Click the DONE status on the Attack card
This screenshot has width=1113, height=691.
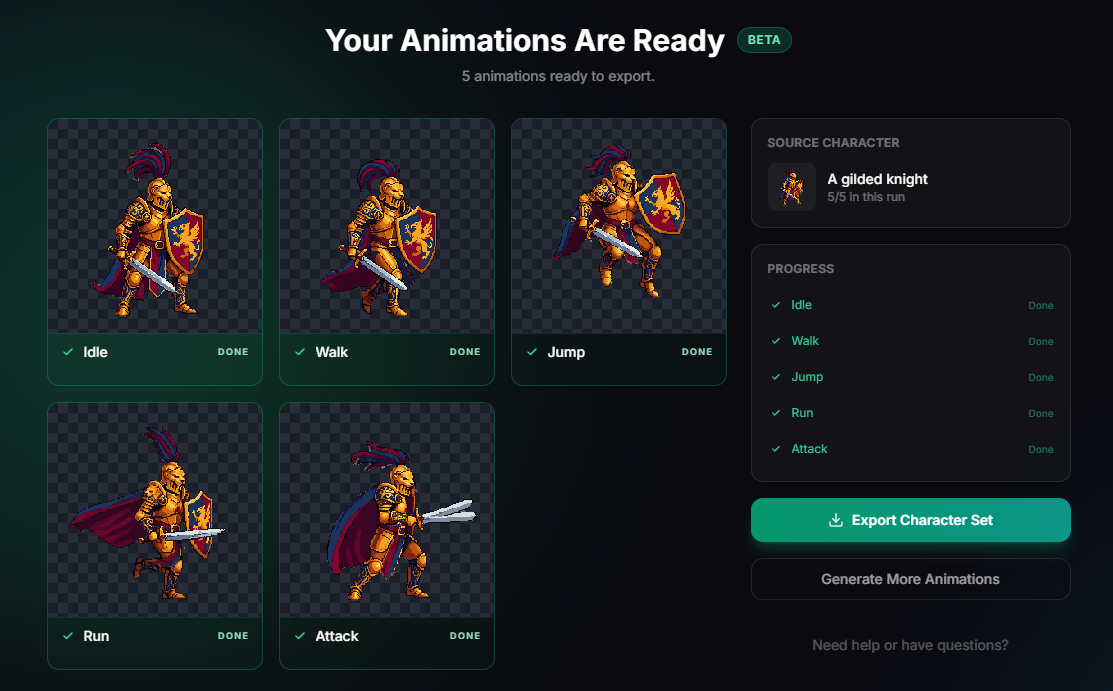click(x=465, y=636)
